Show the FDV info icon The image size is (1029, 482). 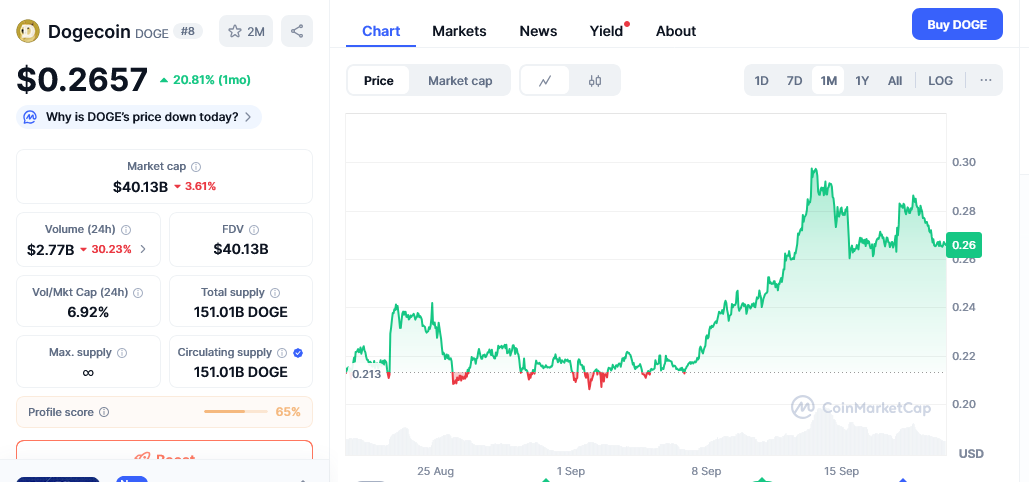point(254,230)
